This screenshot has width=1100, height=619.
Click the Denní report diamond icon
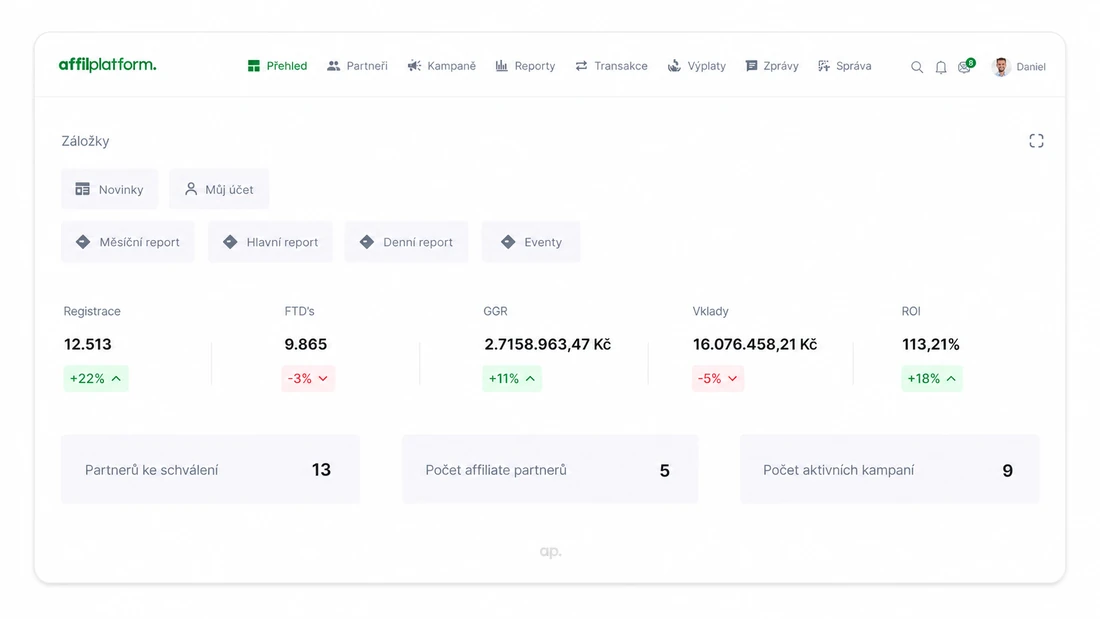(367, 242)
